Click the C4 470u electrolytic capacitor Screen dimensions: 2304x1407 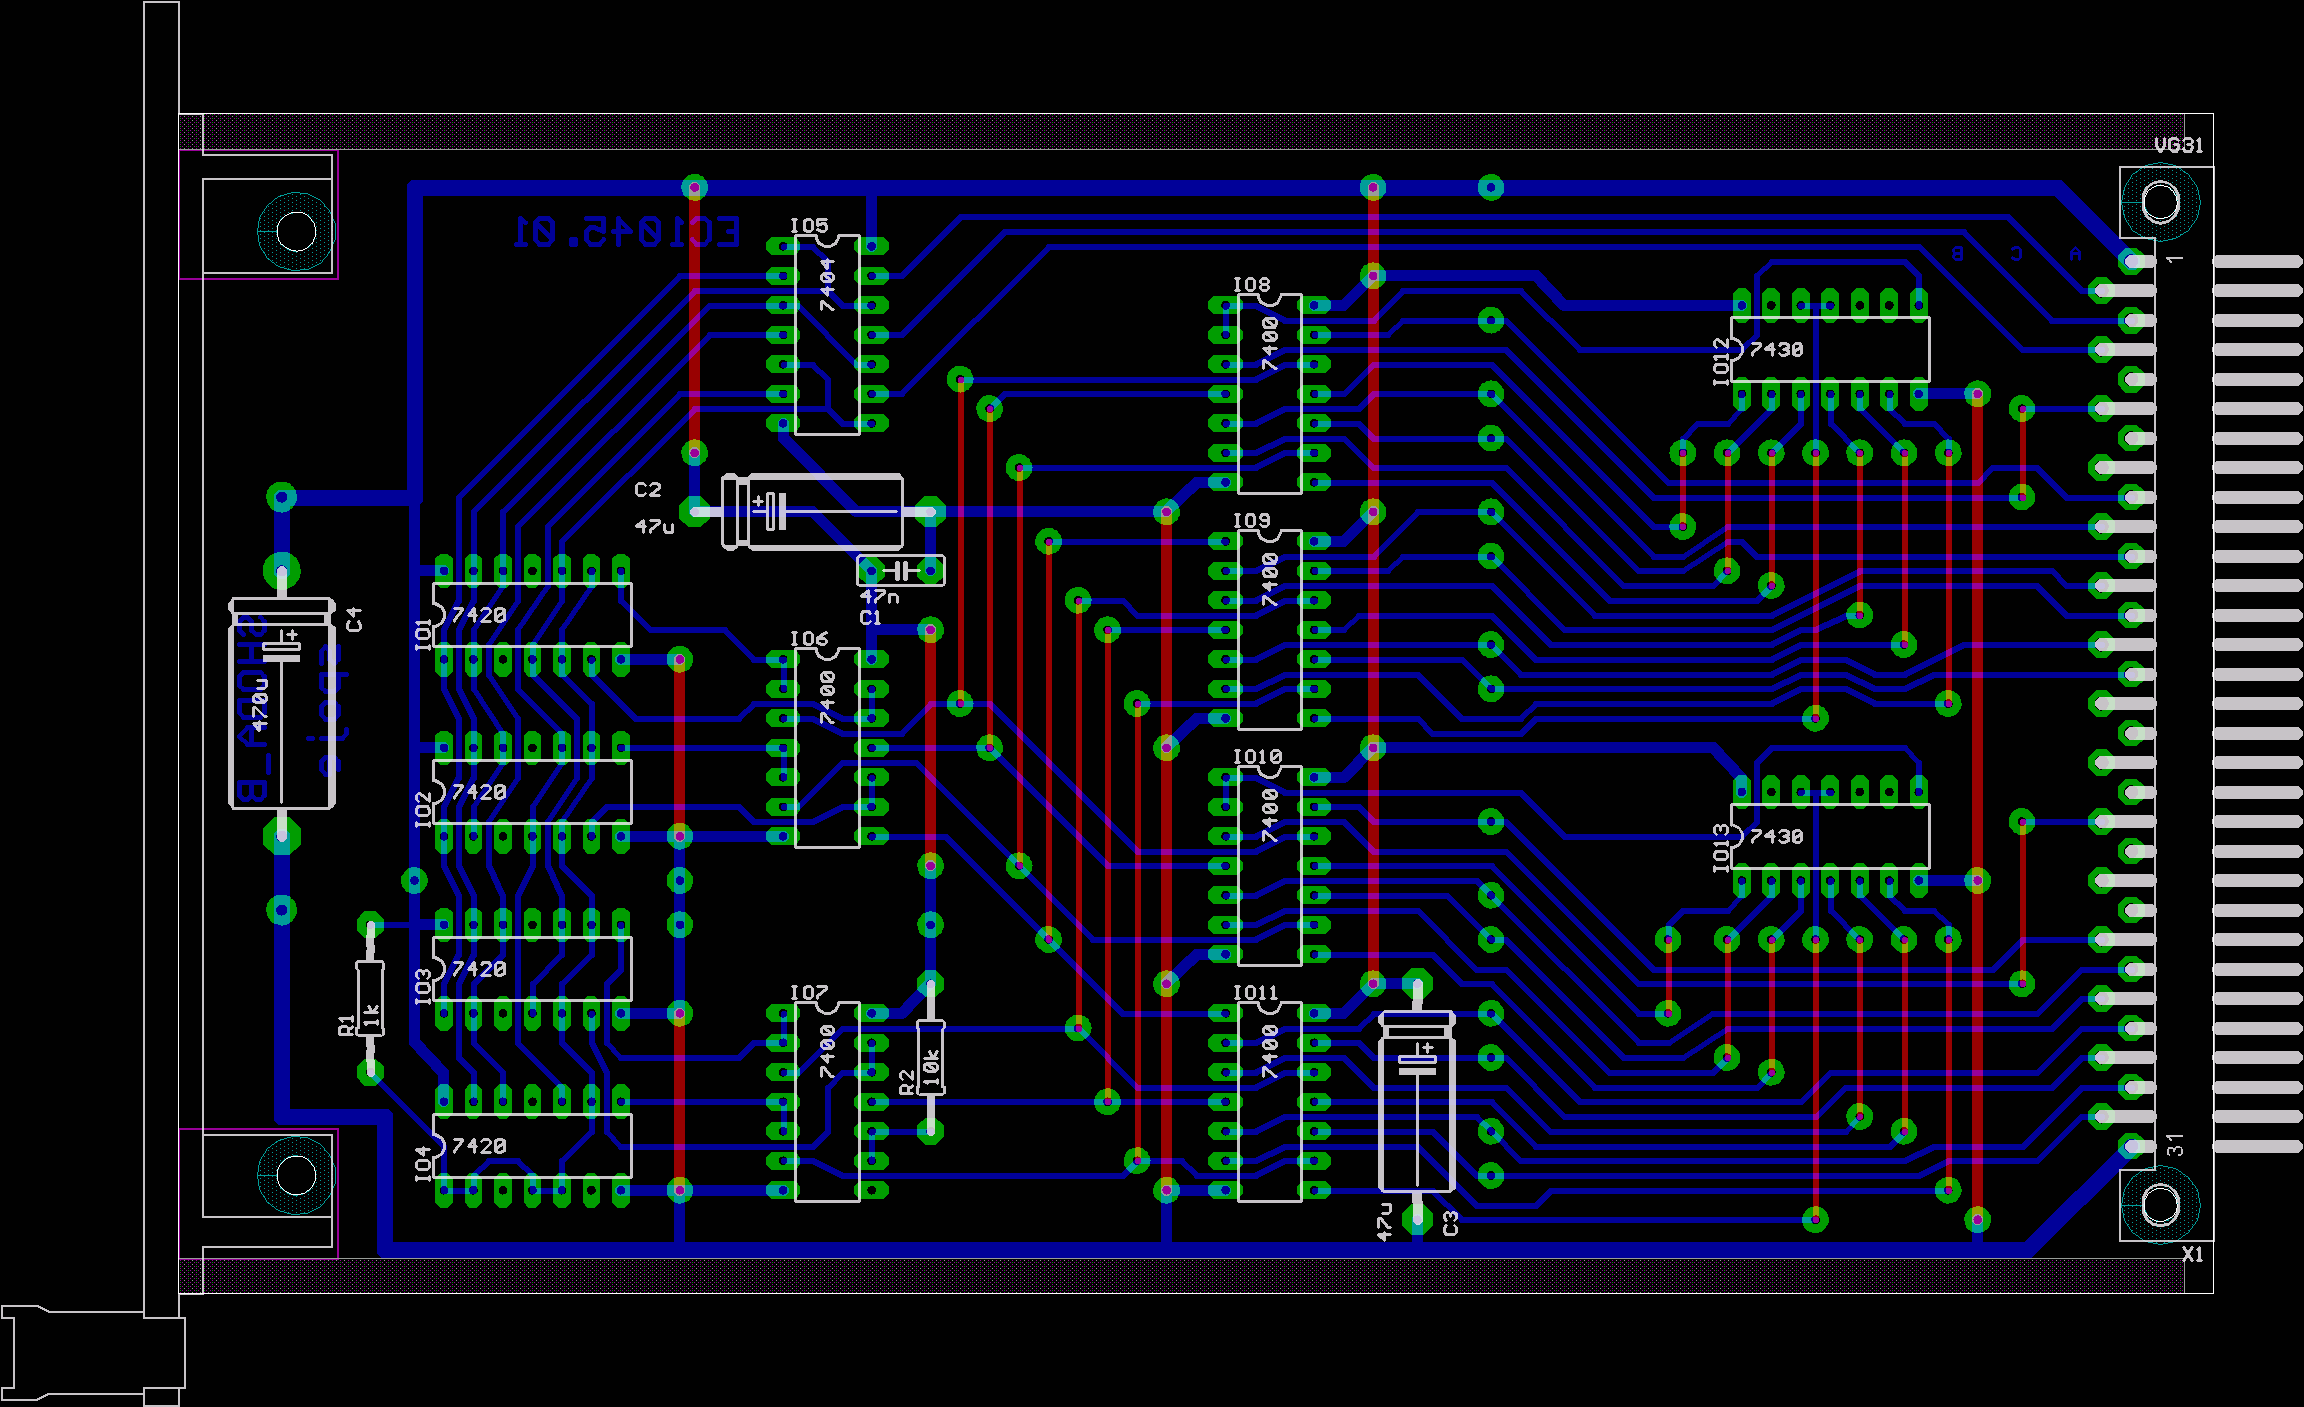click(x=281, y=704)
